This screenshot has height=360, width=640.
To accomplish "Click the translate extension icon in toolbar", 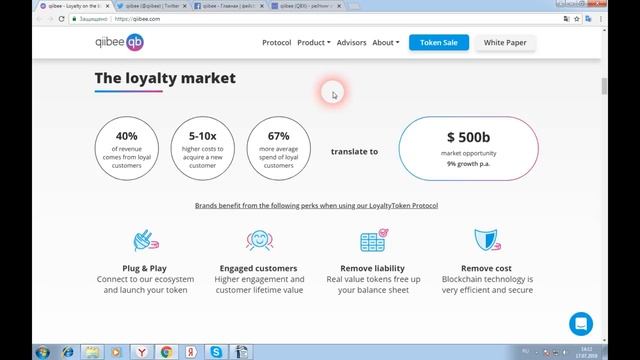I will [x=588, y=19].
